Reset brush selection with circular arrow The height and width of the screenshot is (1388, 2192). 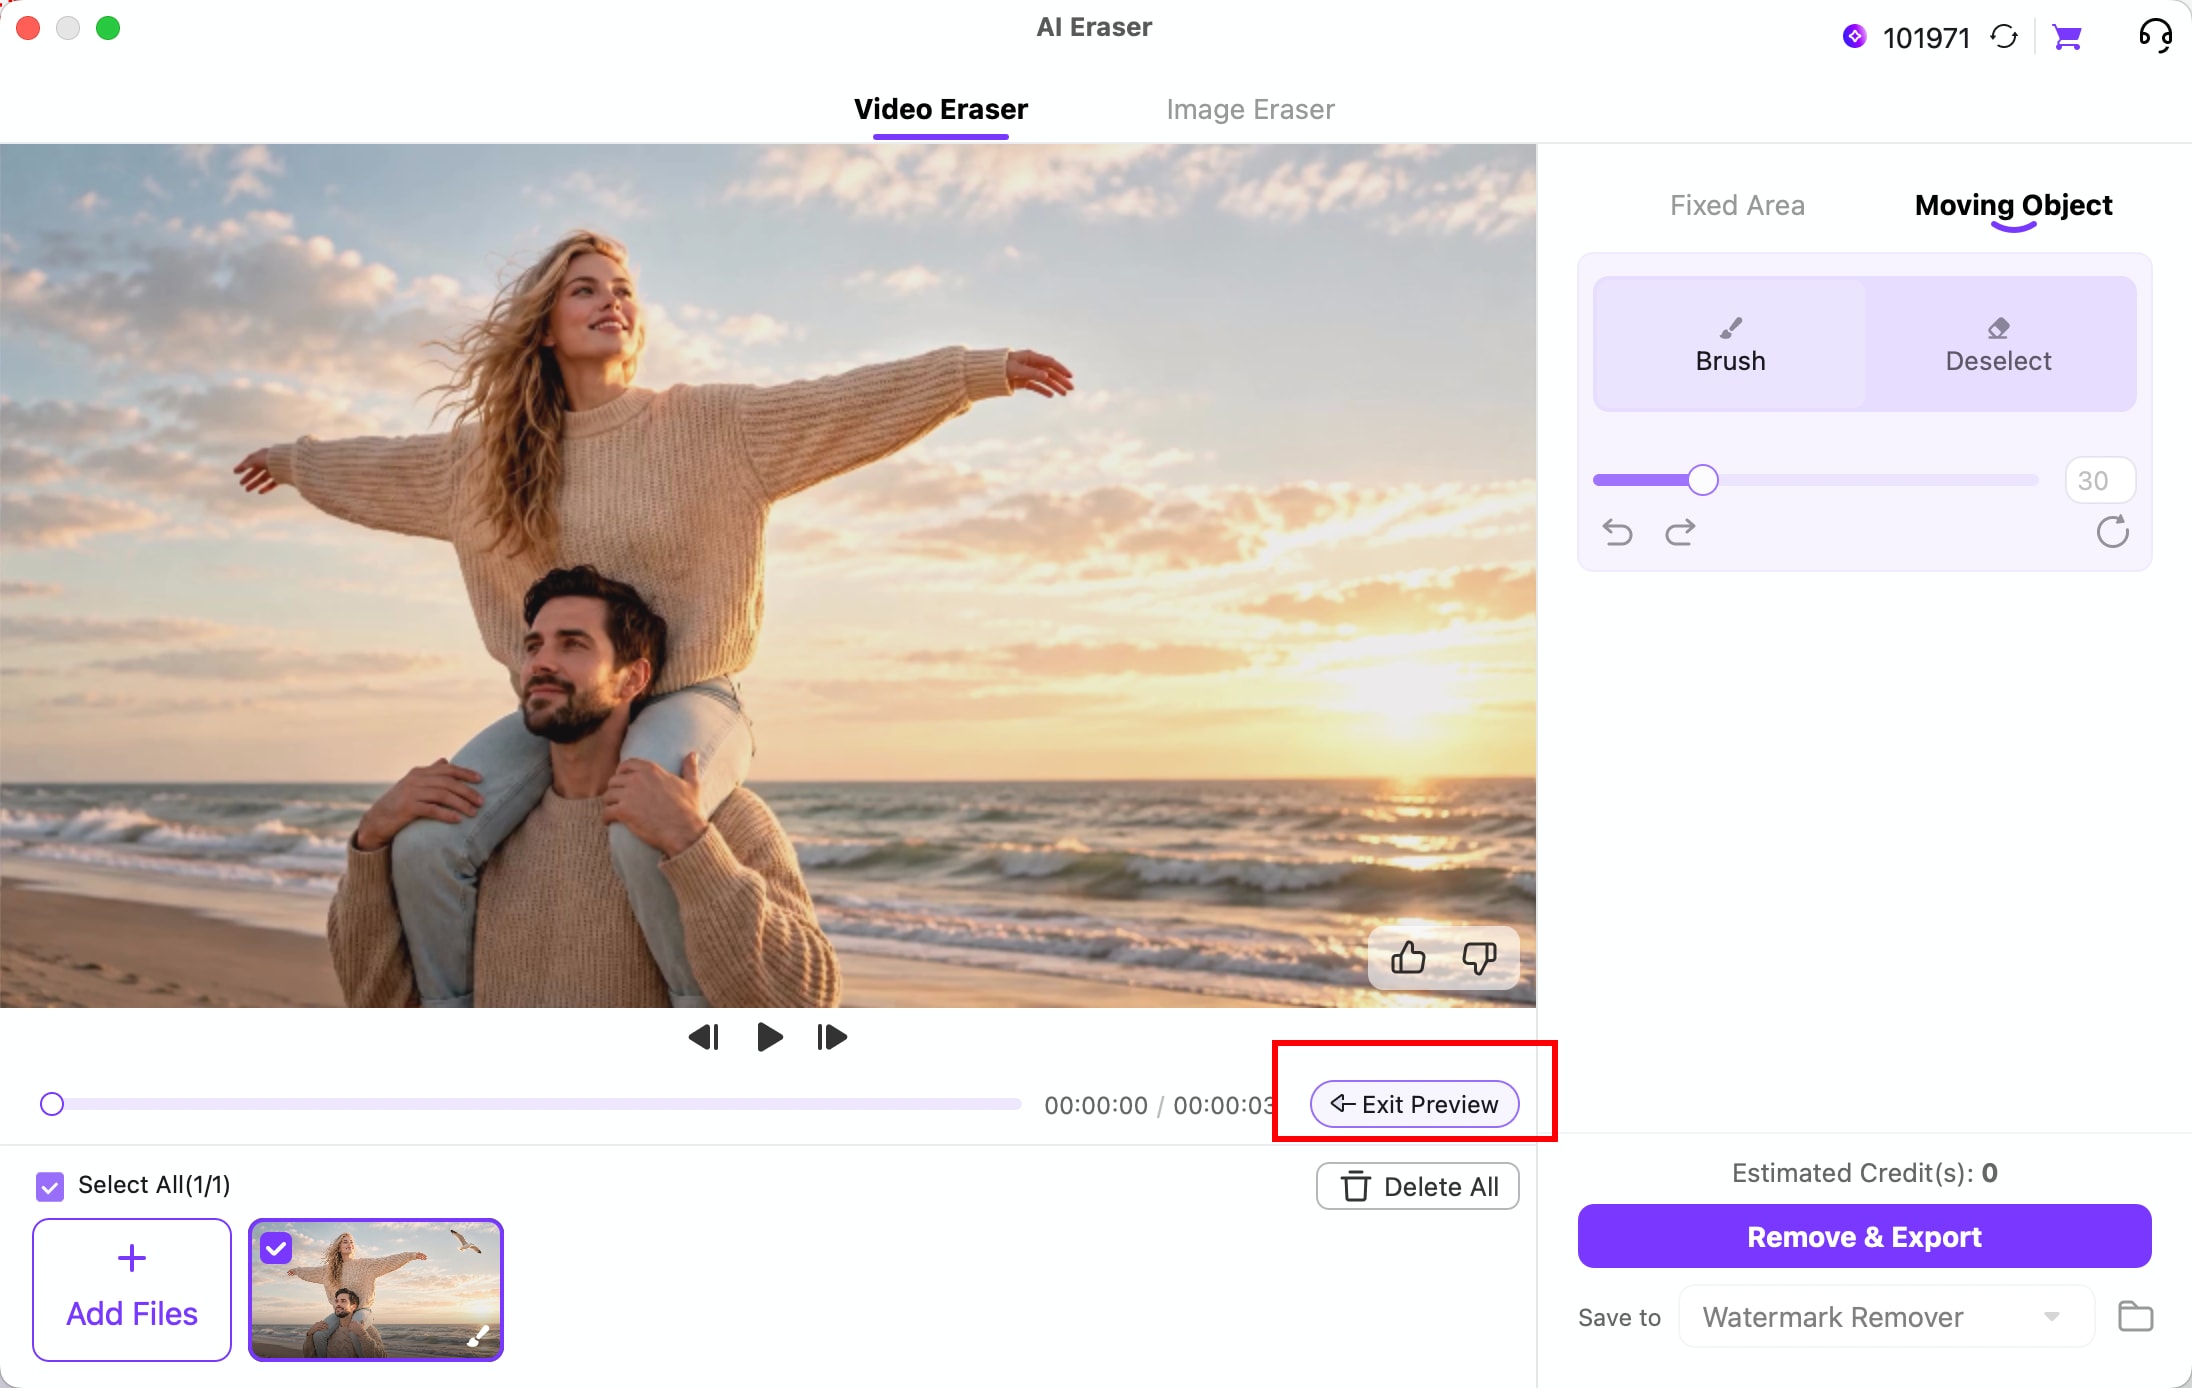click(x=2112, y=532)
